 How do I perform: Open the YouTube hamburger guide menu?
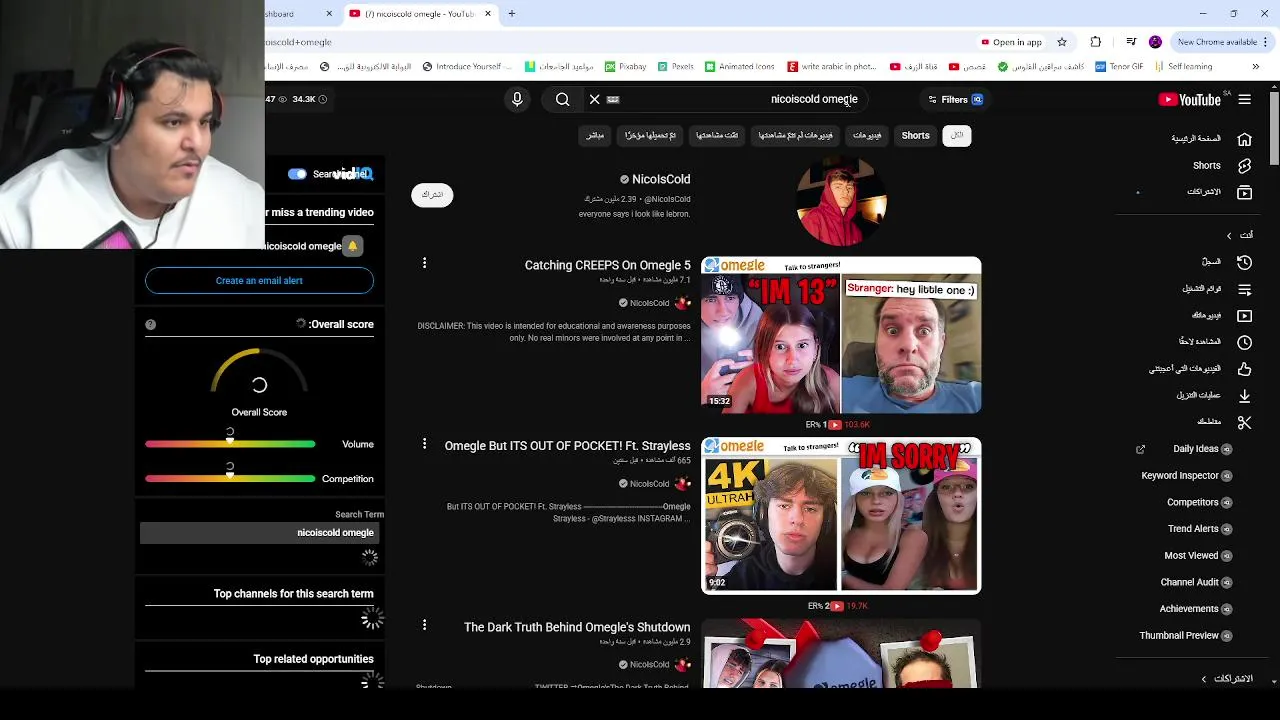(1244, 99)
